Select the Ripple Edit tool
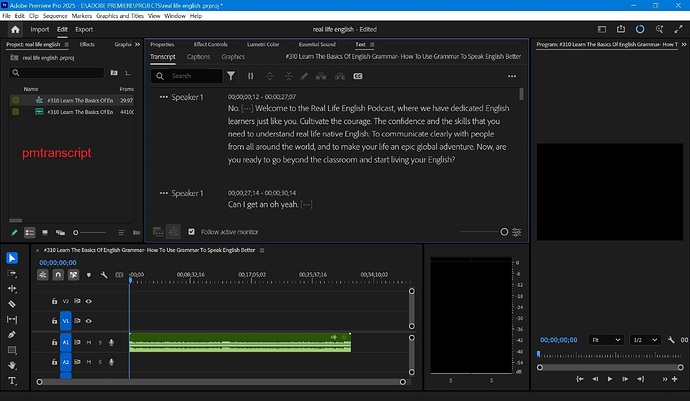 12,289
